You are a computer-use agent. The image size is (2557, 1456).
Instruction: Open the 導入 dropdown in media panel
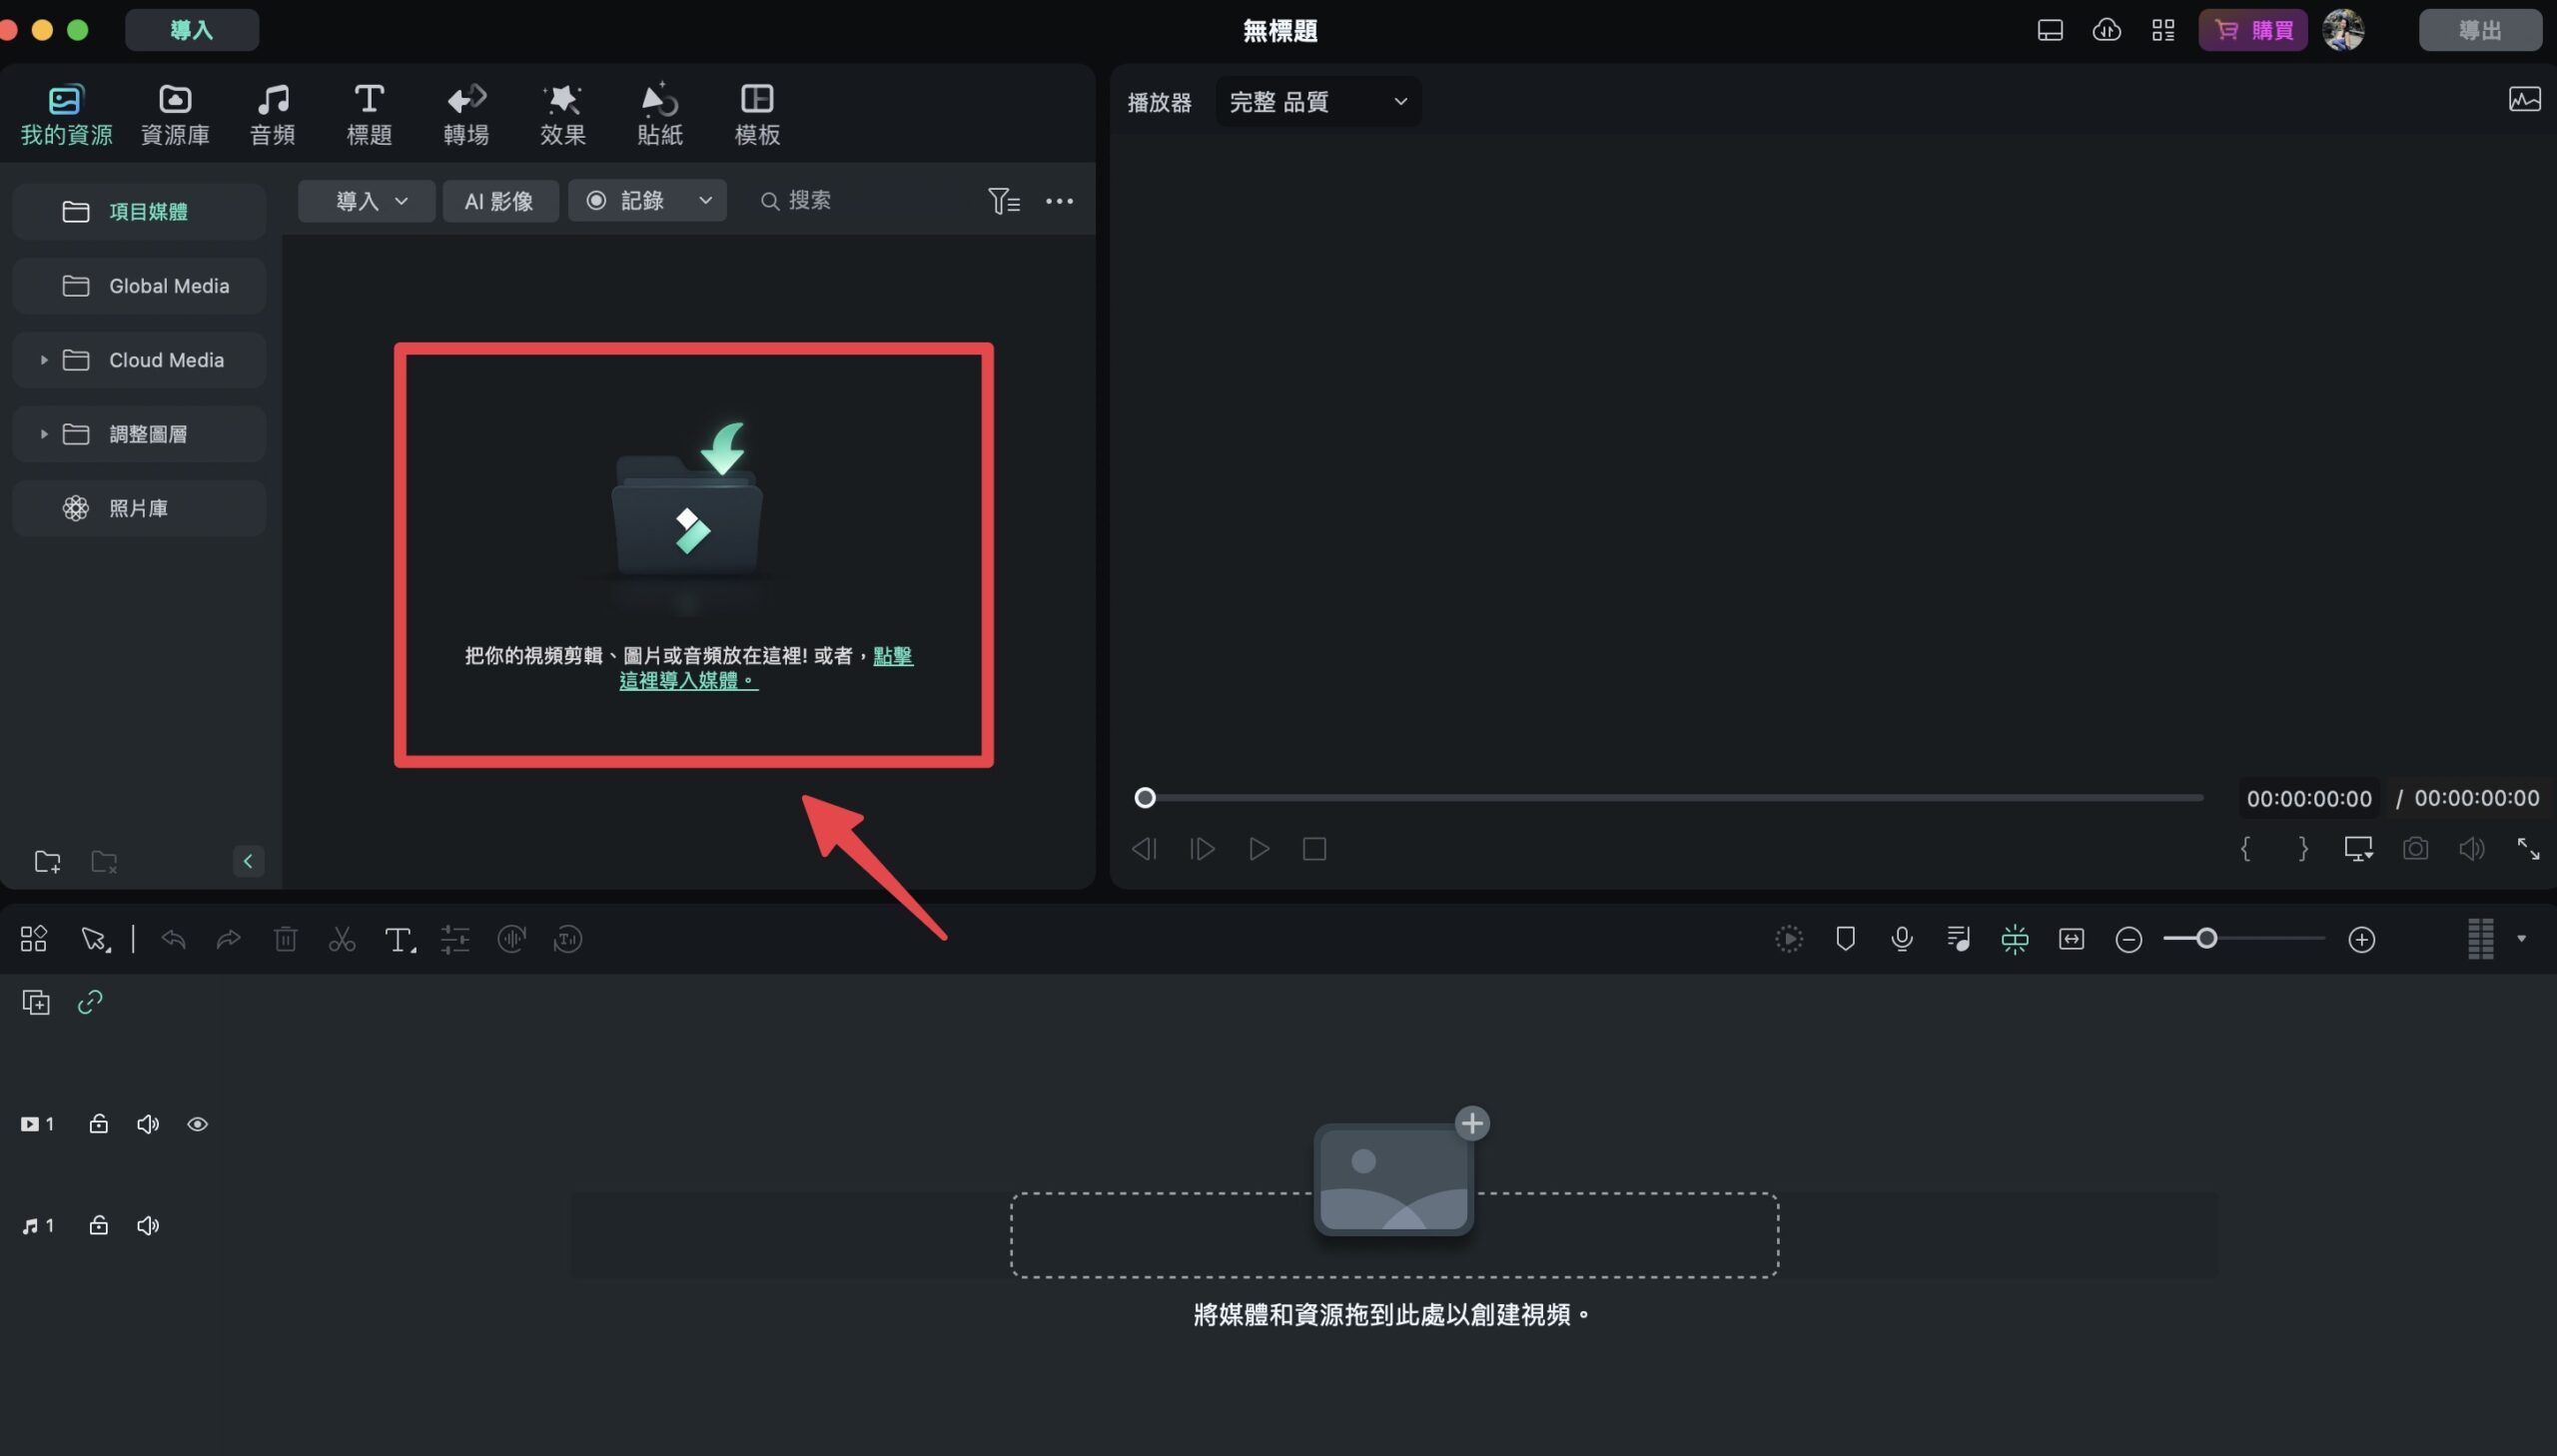click(366, 200)
